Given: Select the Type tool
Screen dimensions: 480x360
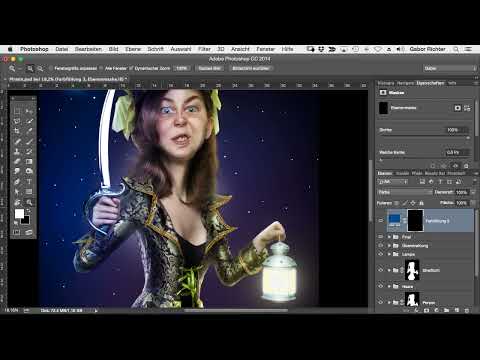Looking at the screenshot, I should 29,182.
